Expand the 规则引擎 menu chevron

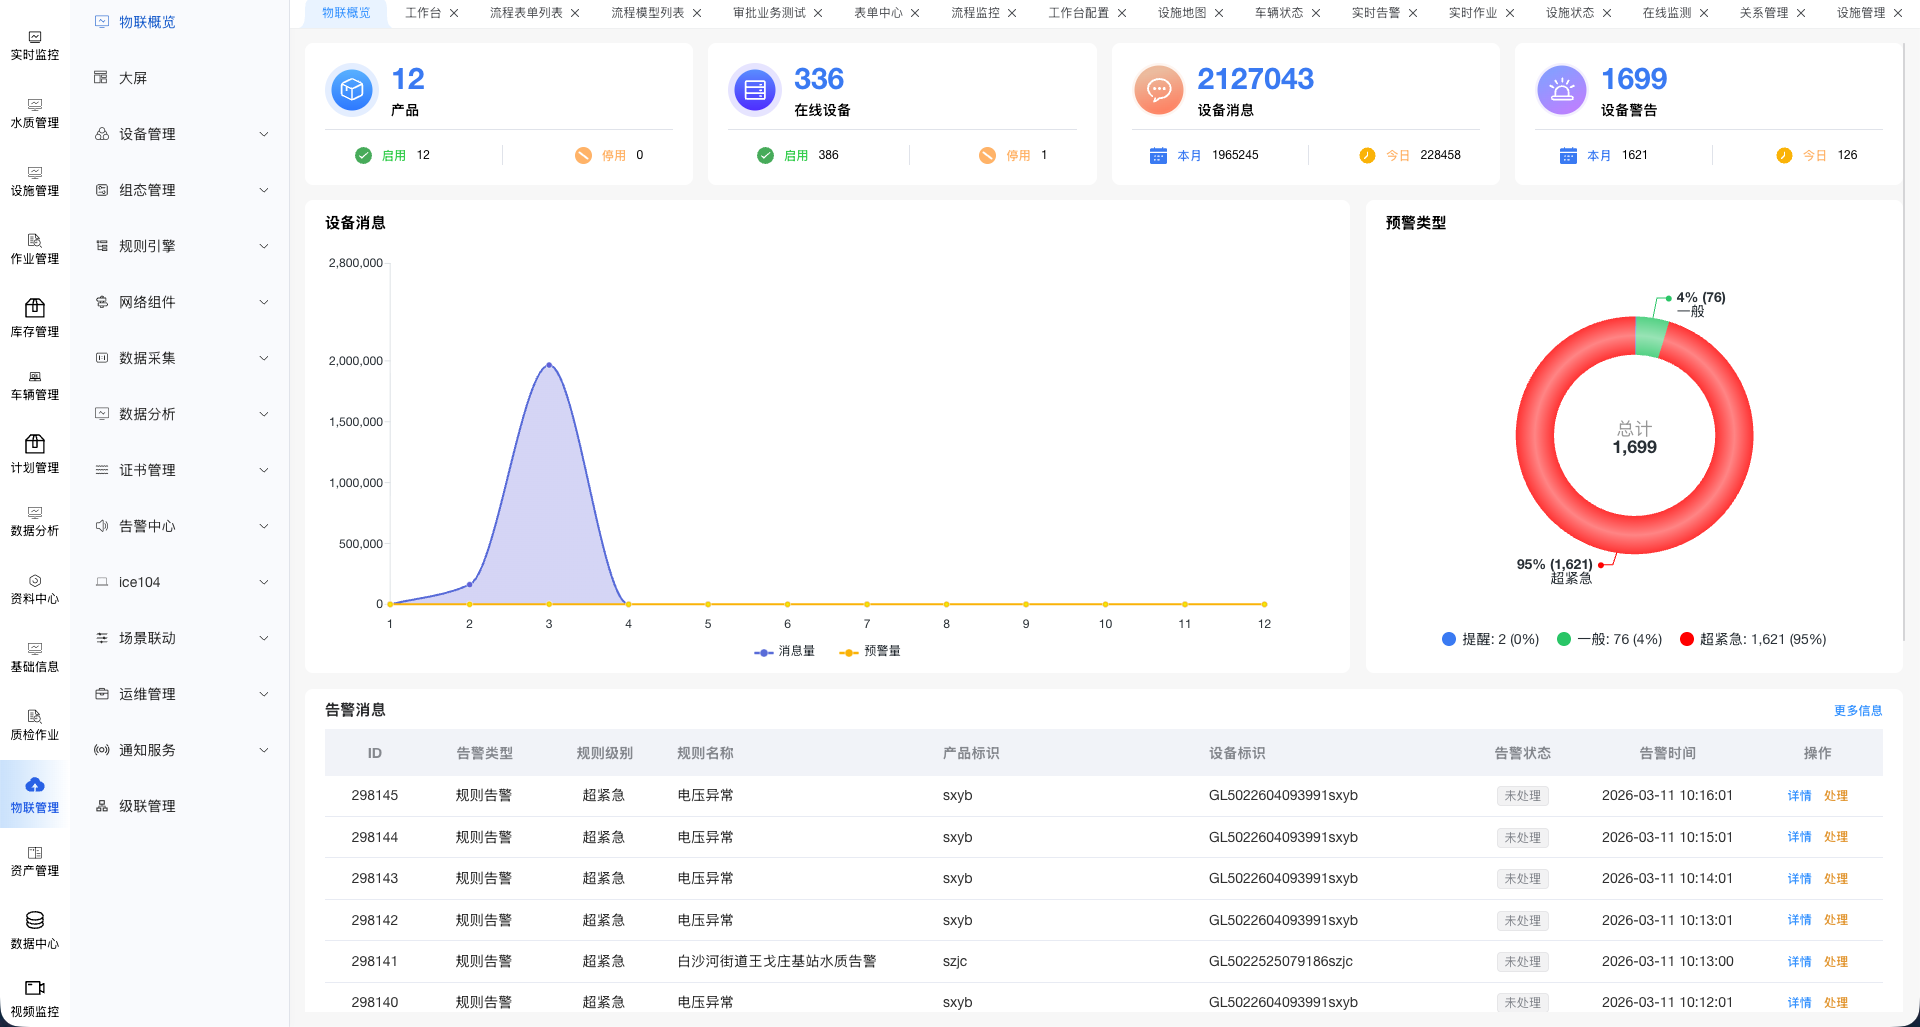click(x=264, y=246)
